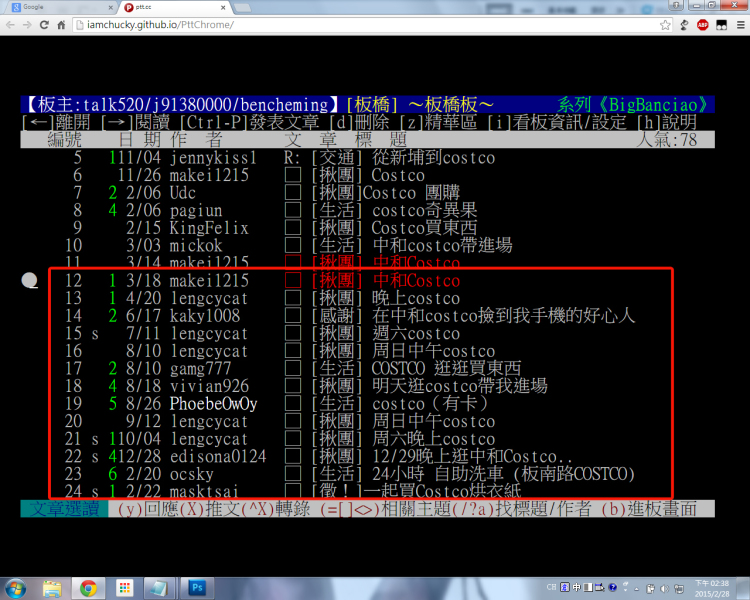The image size is (750, 600).
Task: Open the IME tool menu icon
Action: 600,587
